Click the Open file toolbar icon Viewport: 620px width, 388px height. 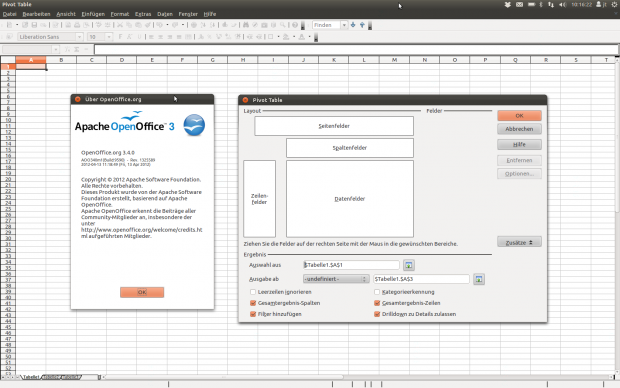25,25
